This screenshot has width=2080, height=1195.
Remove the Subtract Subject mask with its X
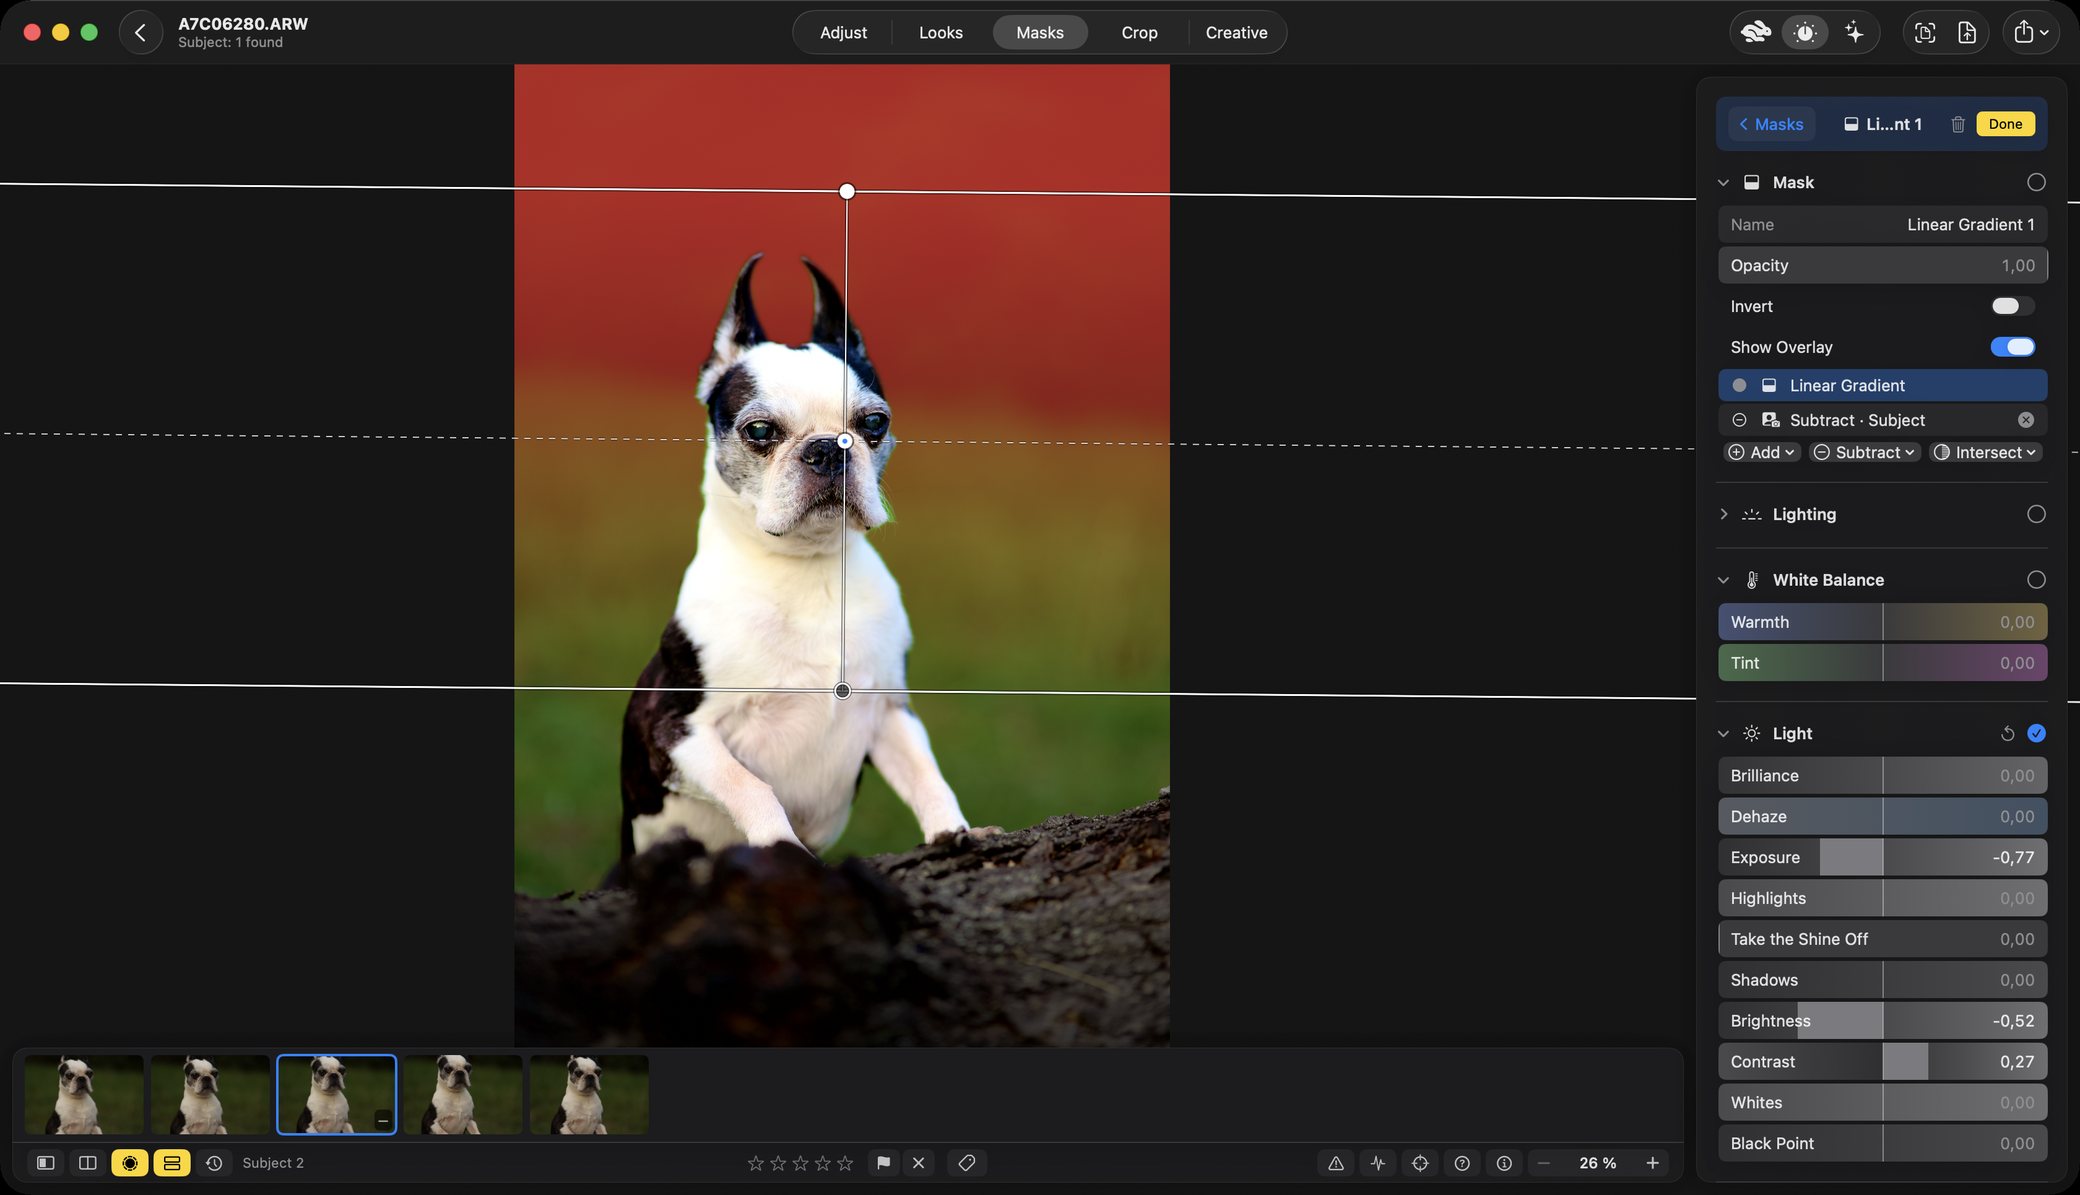click(x=2025, y=420)
